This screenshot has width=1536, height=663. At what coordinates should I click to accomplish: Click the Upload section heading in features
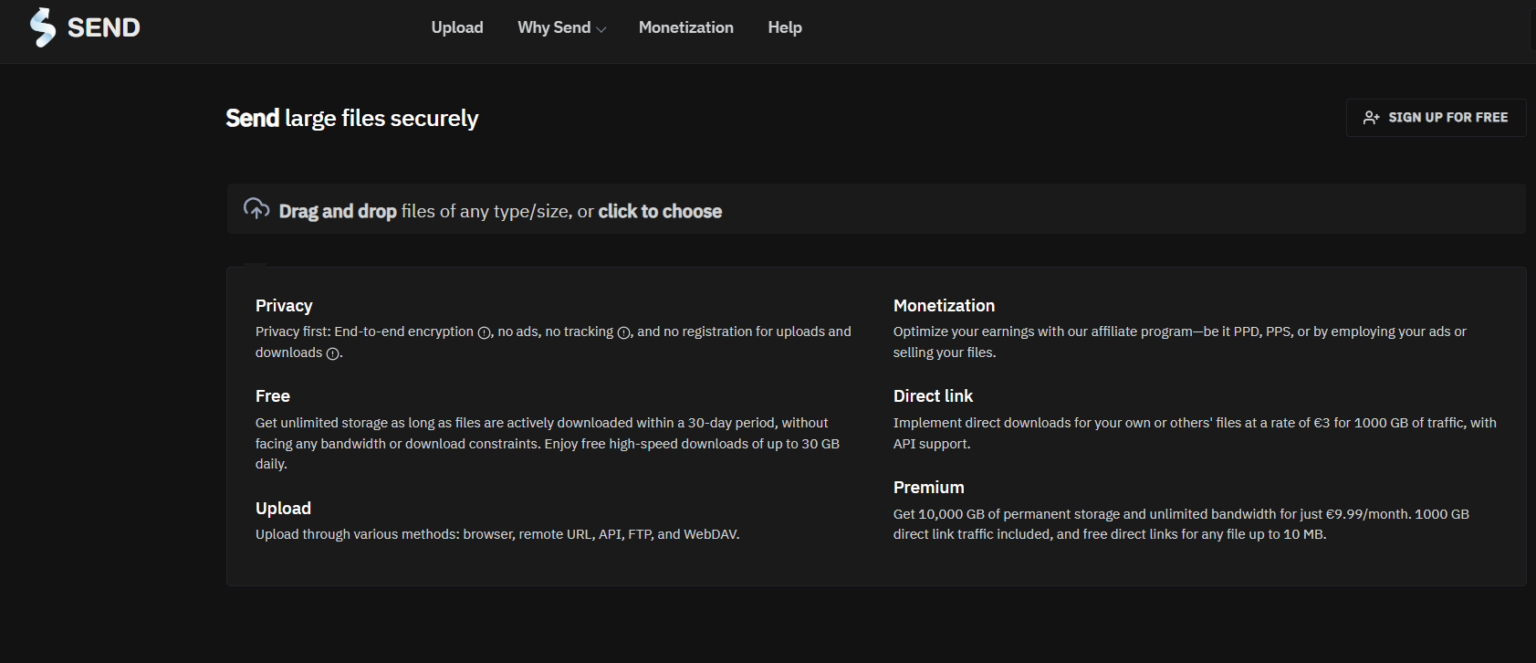(283, 508)
